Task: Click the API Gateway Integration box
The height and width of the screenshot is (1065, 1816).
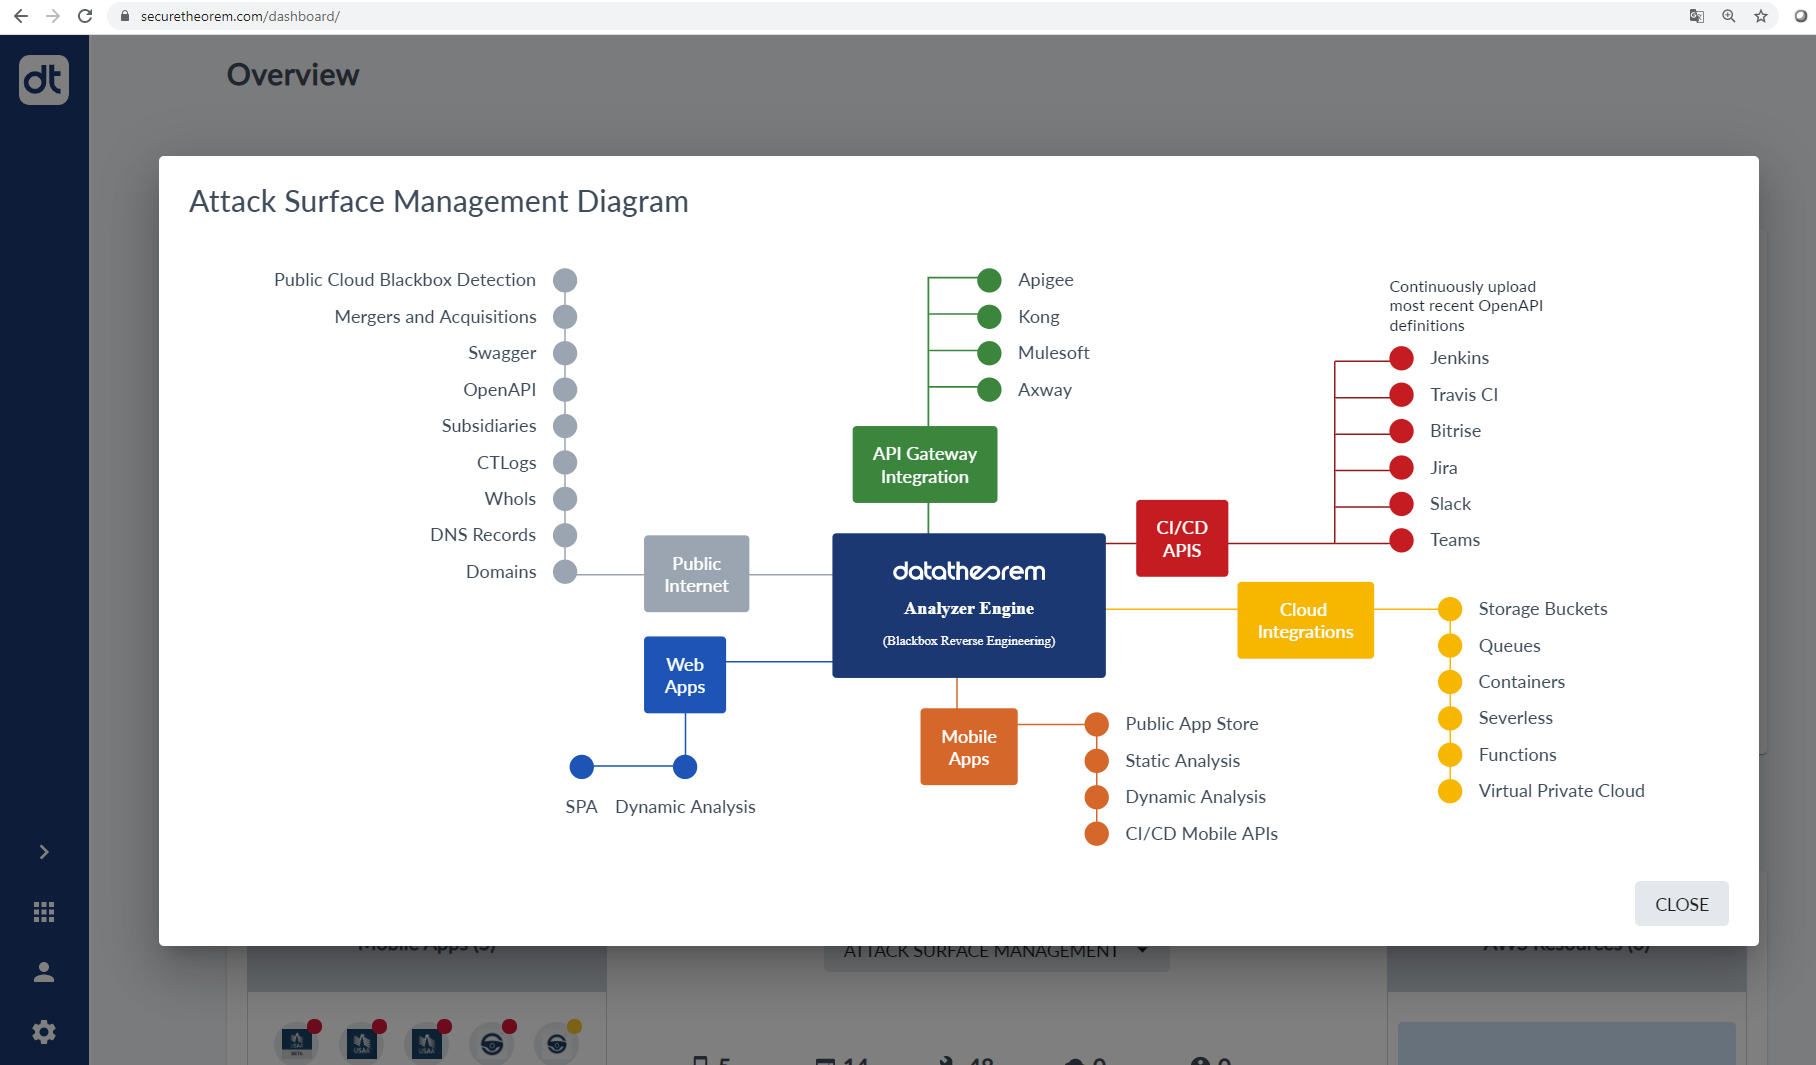Action: [925, 465]
